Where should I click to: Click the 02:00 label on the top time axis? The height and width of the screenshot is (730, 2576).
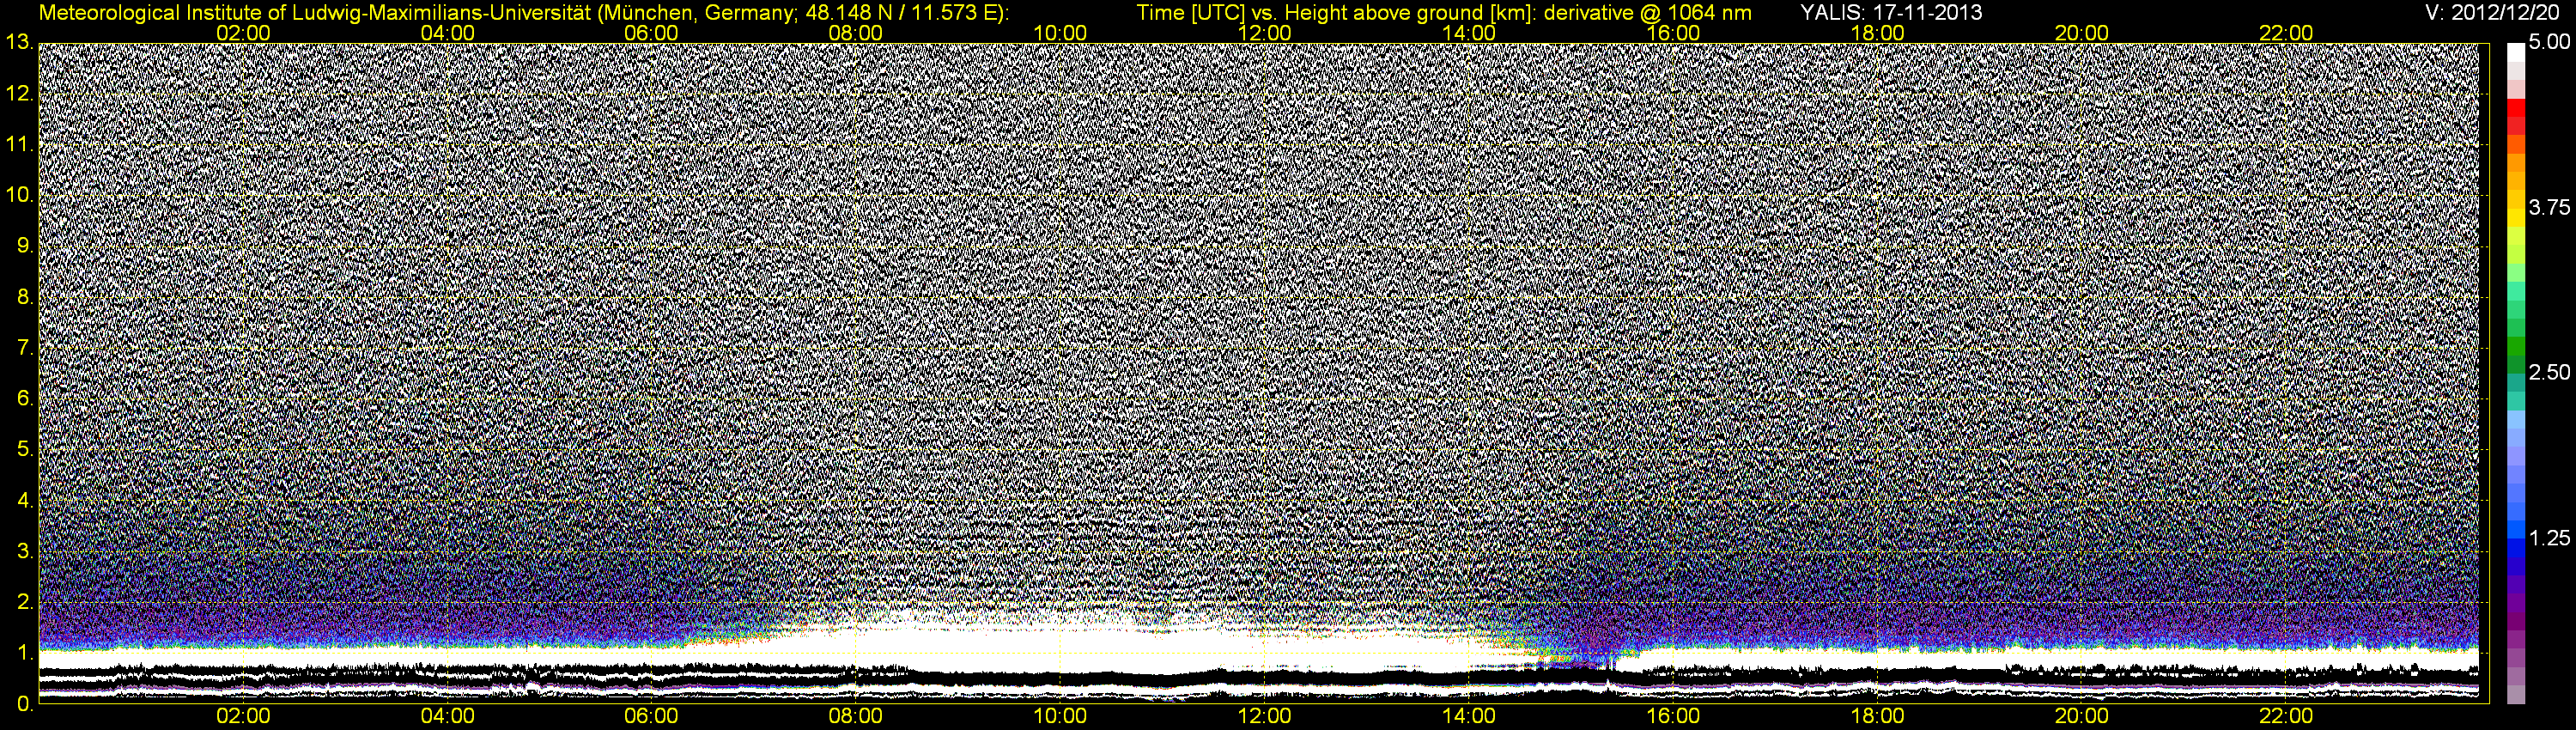coord(244,33)
